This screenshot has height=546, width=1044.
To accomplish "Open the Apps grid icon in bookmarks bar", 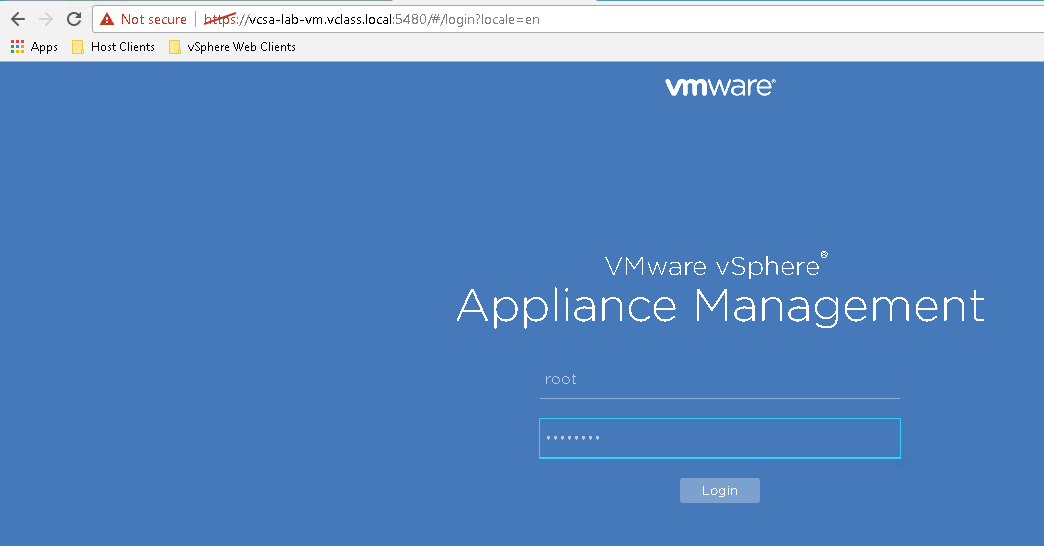I will (x=17, y=46).
